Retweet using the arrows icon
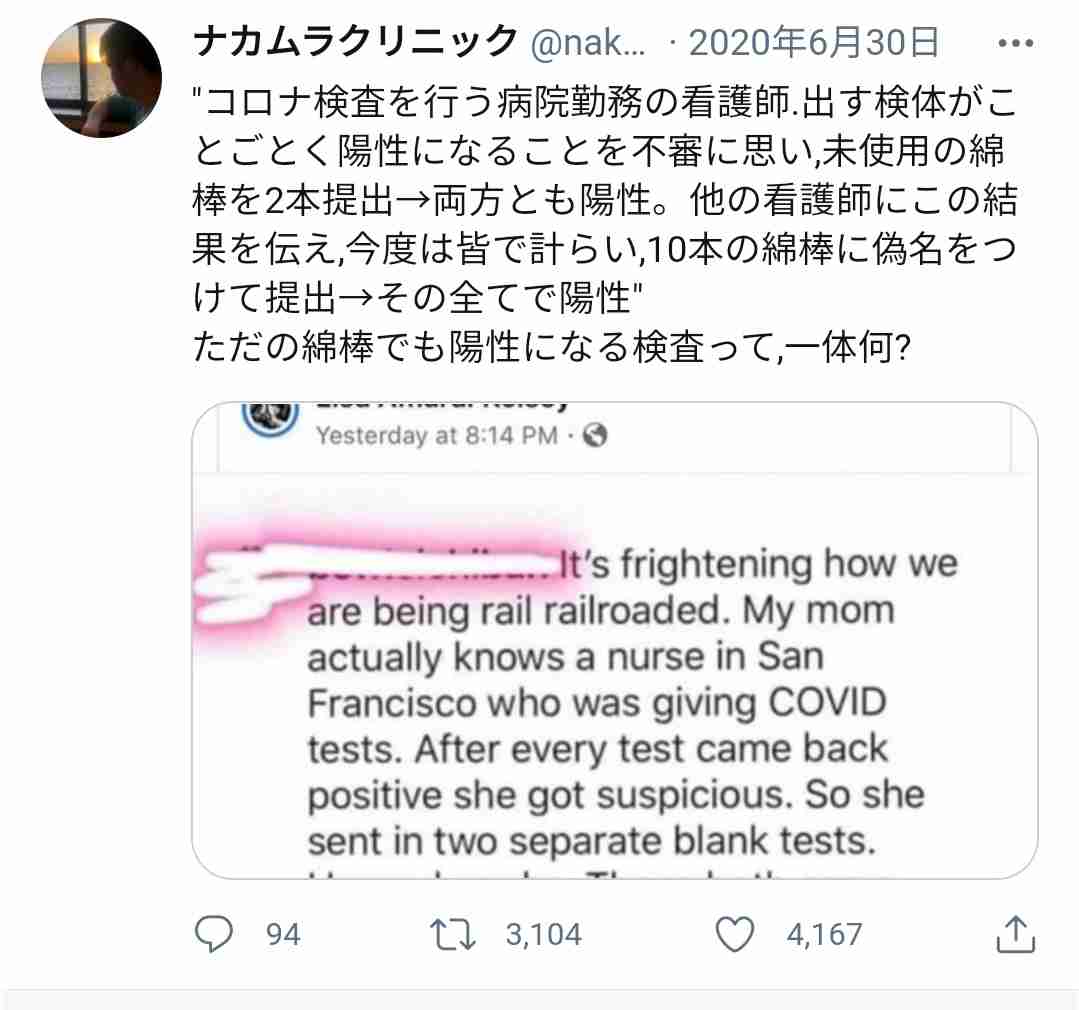The width and height of the screenshot is (1079, 1010). 452,934
